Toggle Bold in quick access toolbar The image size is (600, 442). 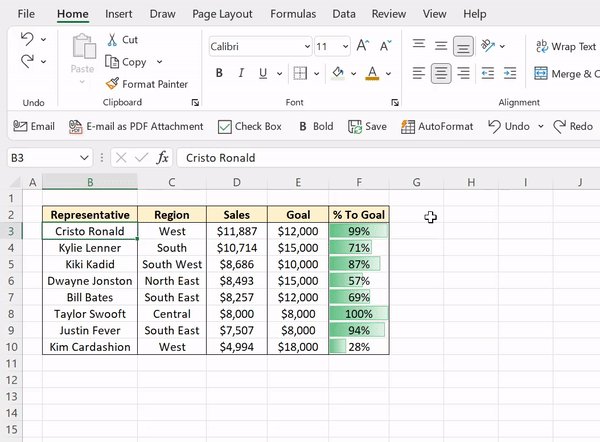point(316,126)
